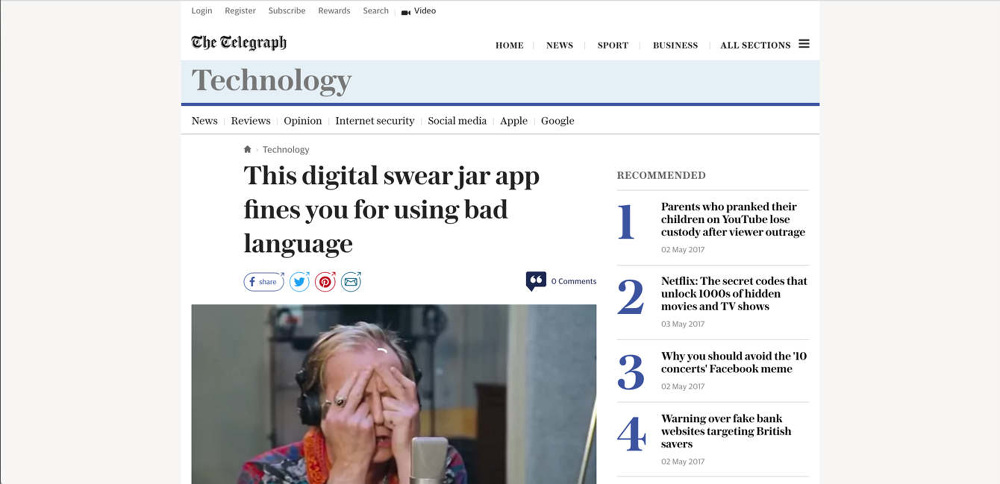Pin the article with Pinterest icon
1000x484 pixels.
[325, 281]
